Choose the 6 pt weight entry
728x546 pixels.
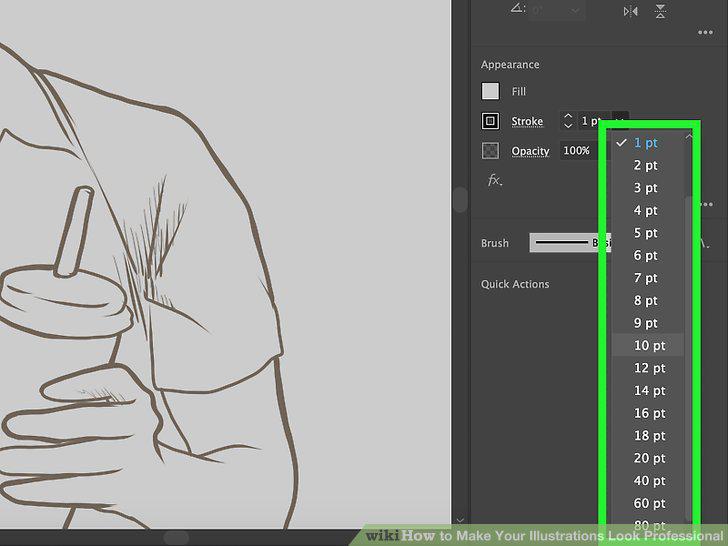(x=648, y=255)
